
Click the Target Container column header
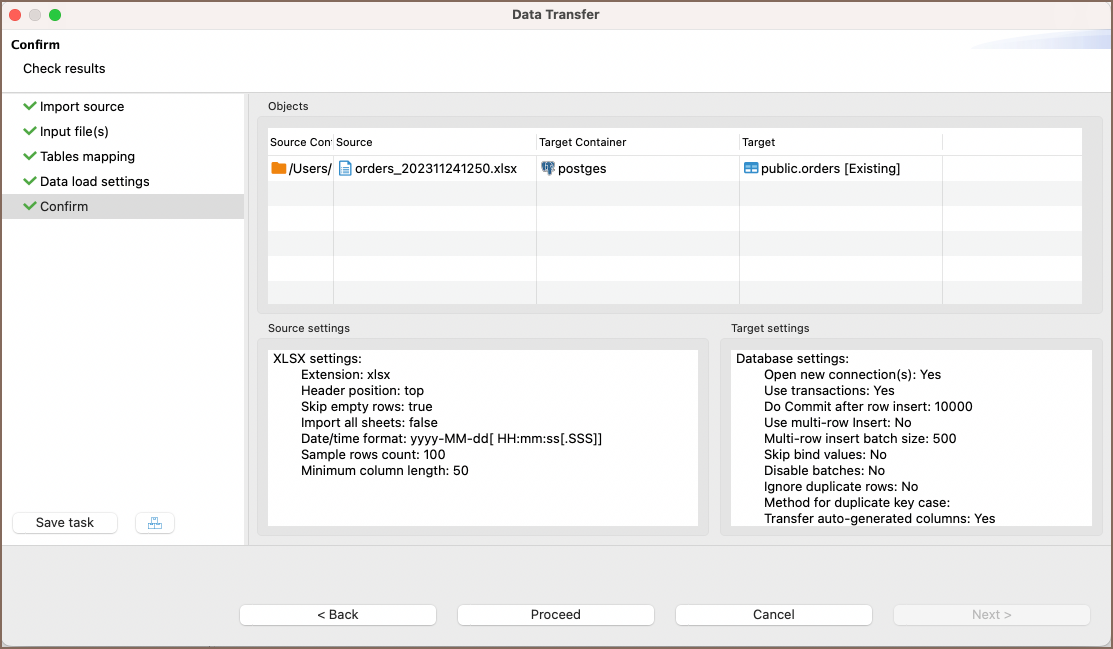pyautogui.click(x=583, y=142)
